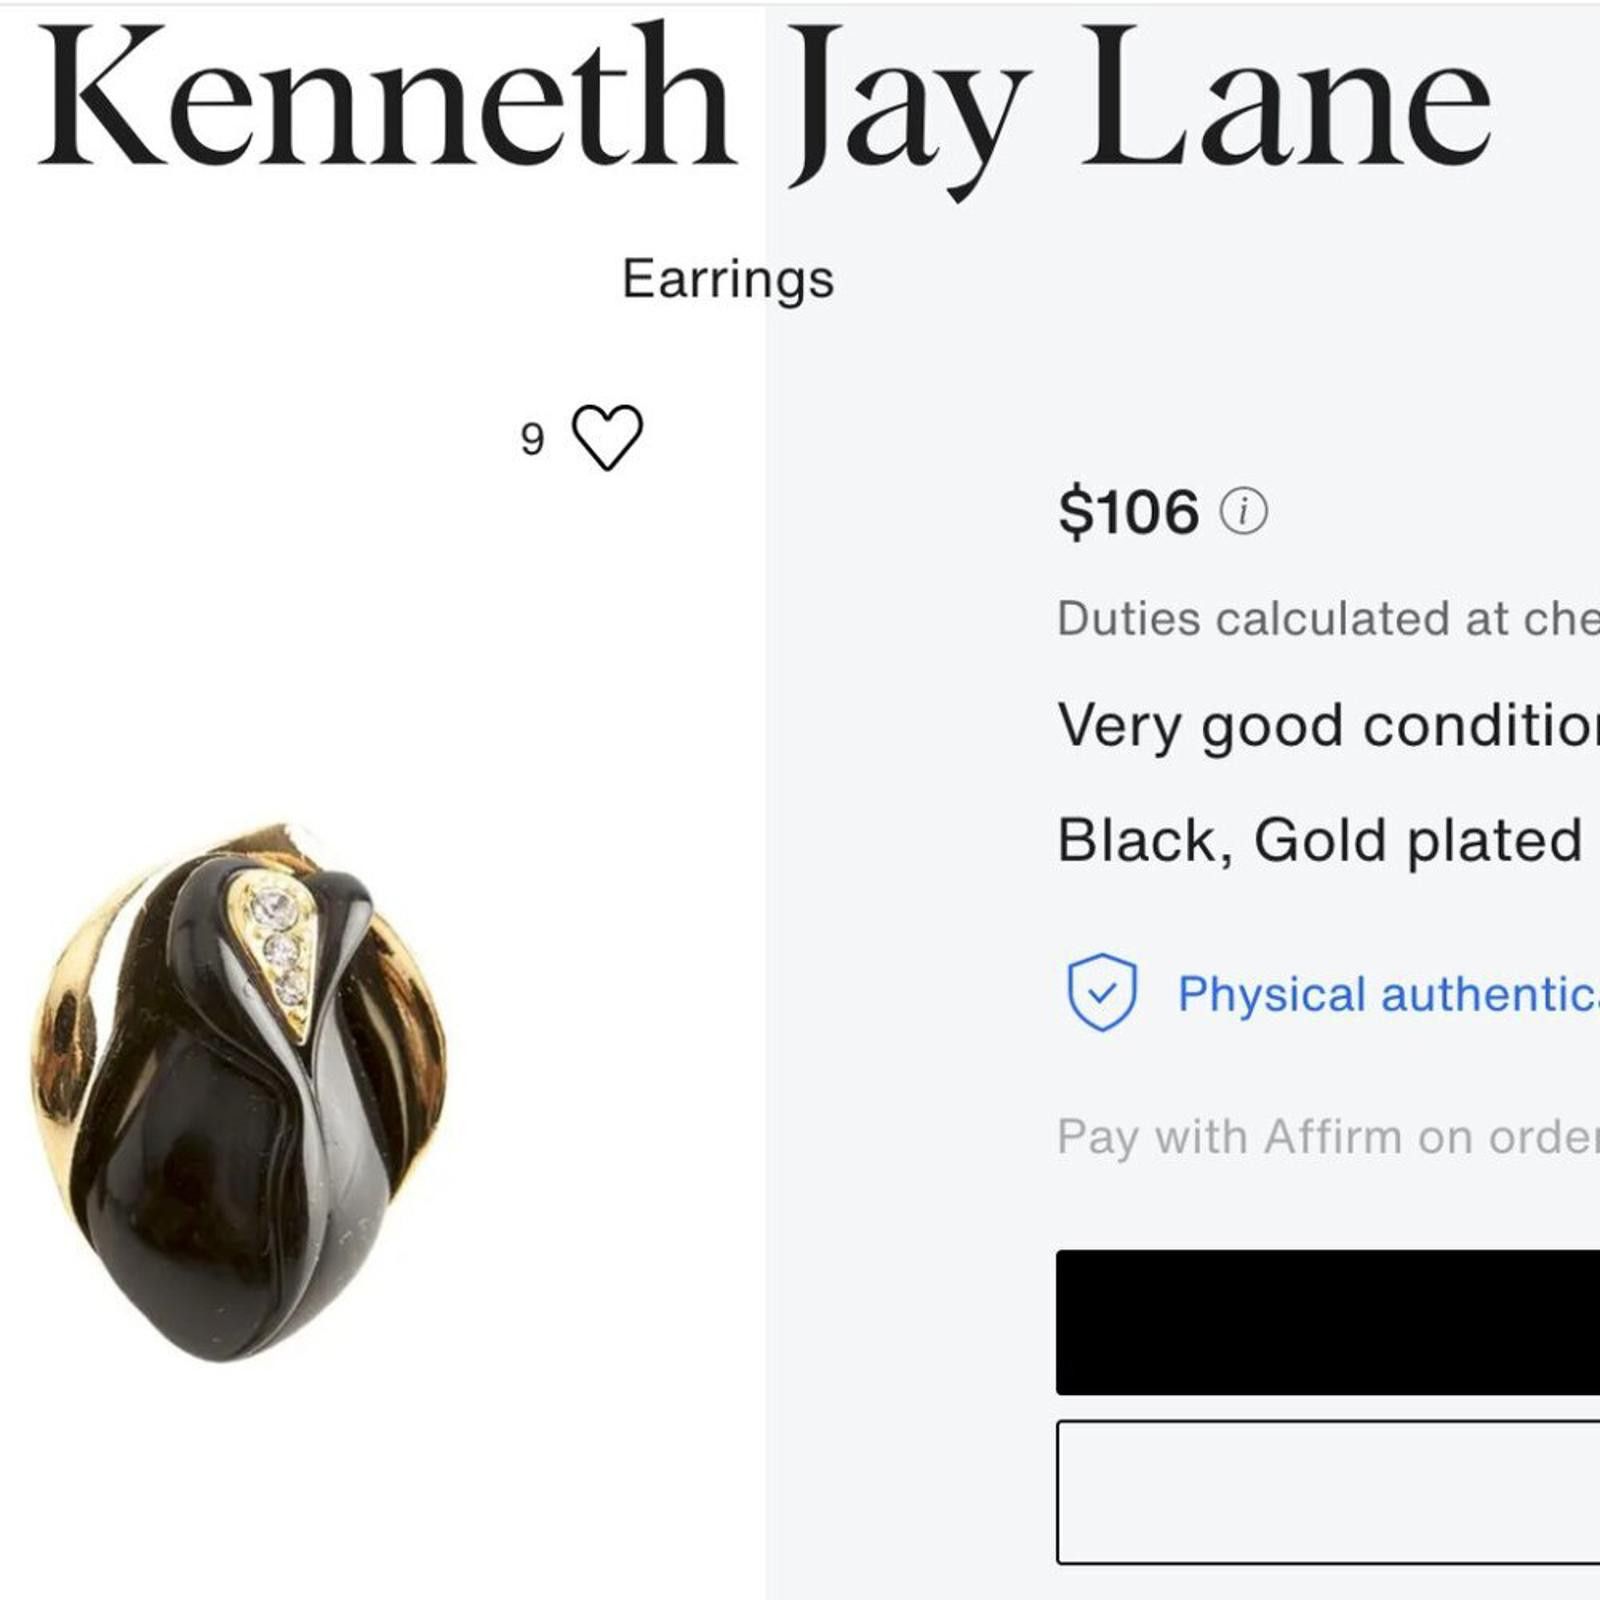Open the black and gold earring photo
This screenshot has width=1600, height=1600.
pyautogui.click(x=238, y=1092)
